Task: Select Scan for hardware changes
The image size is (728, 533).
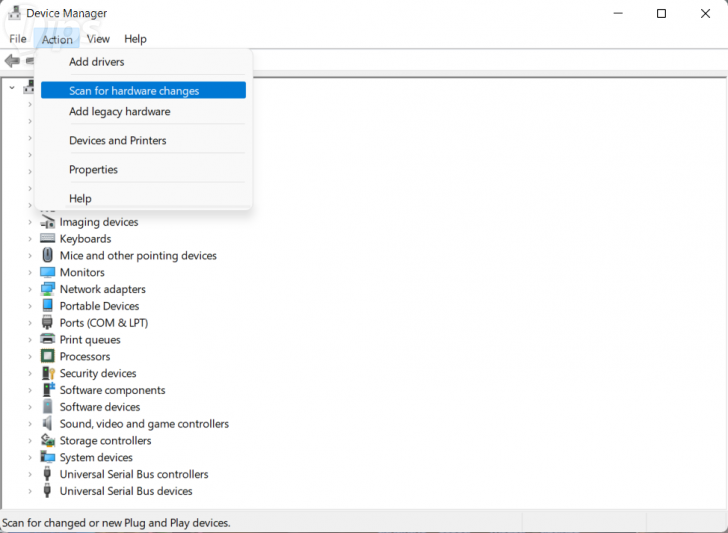Action: [143, 90]
